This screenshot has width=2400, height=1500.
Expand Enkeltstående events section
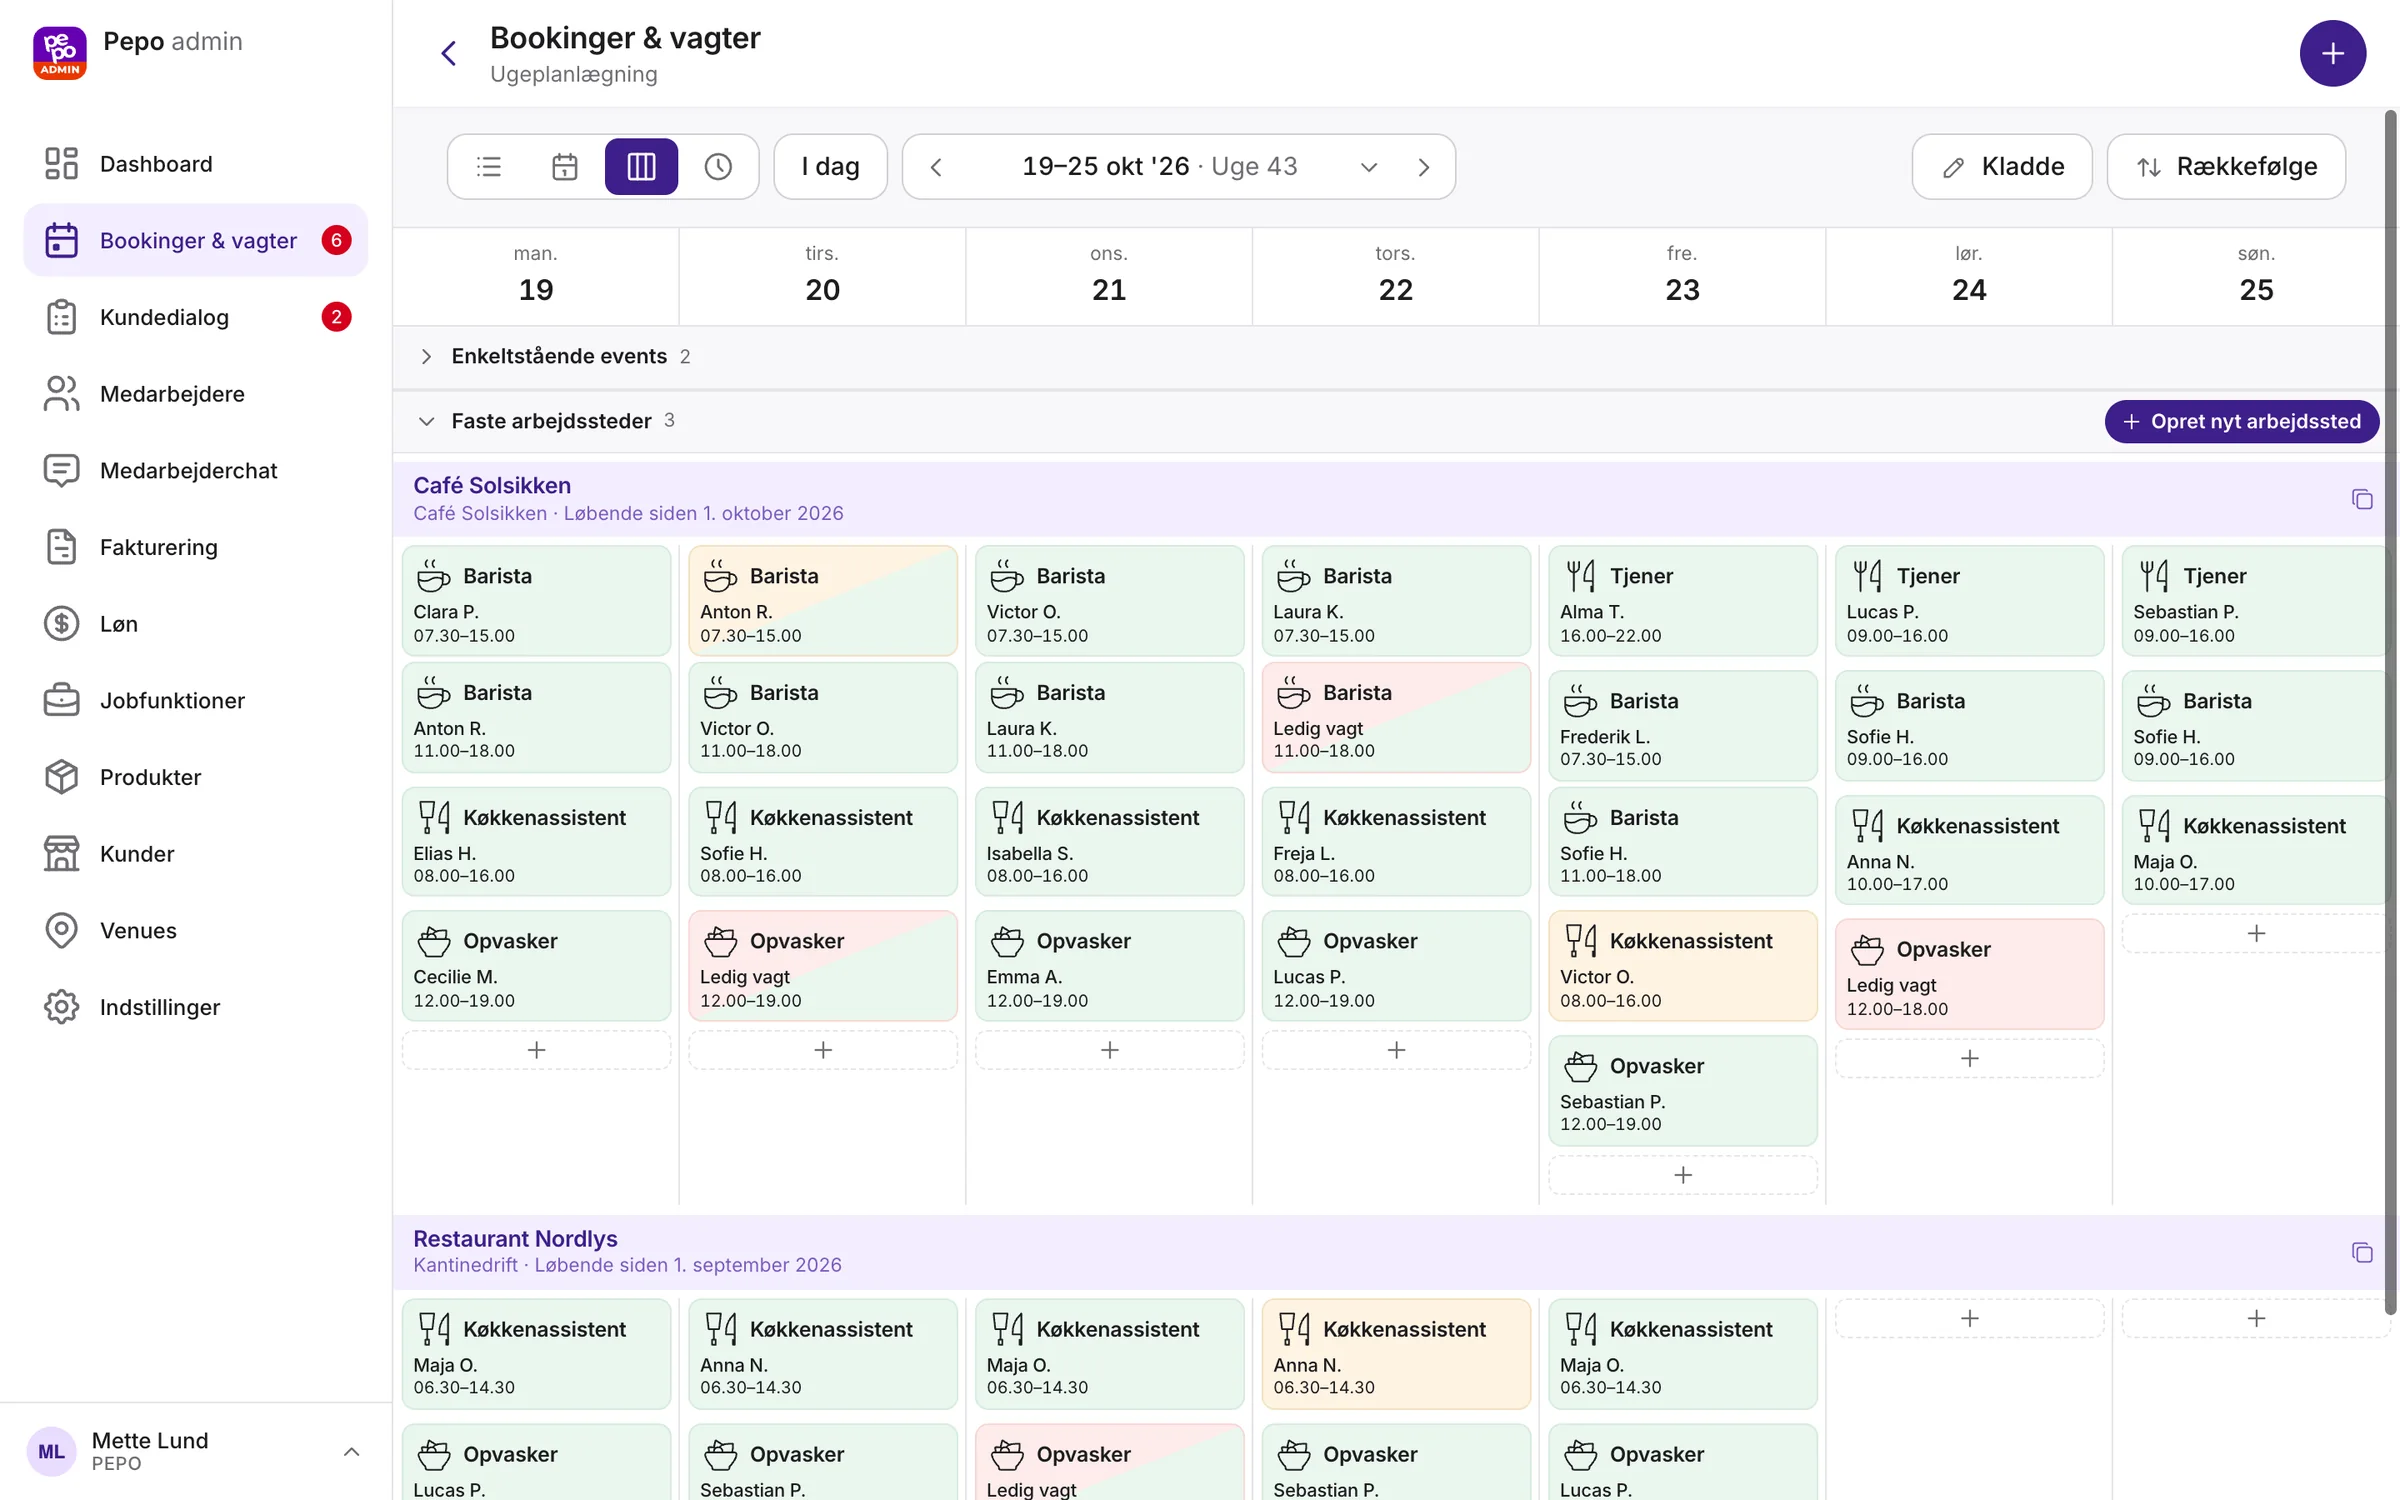tap(426, 356)
